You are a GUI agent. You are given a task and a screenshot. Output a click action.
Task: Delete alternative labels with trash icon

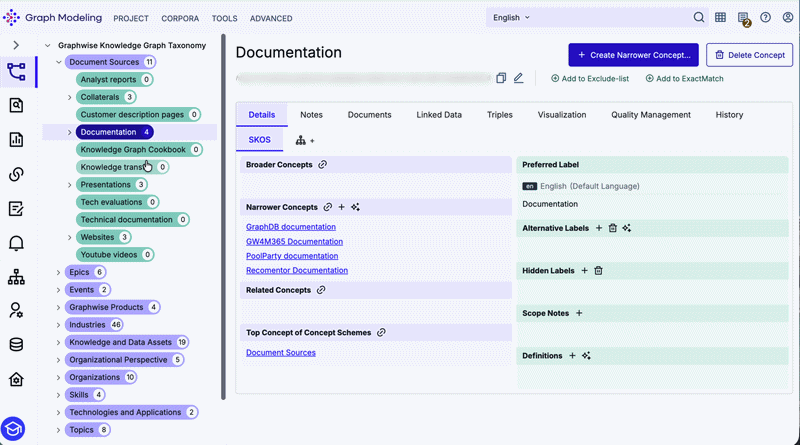pyautogui.click(x=613, y=228)
